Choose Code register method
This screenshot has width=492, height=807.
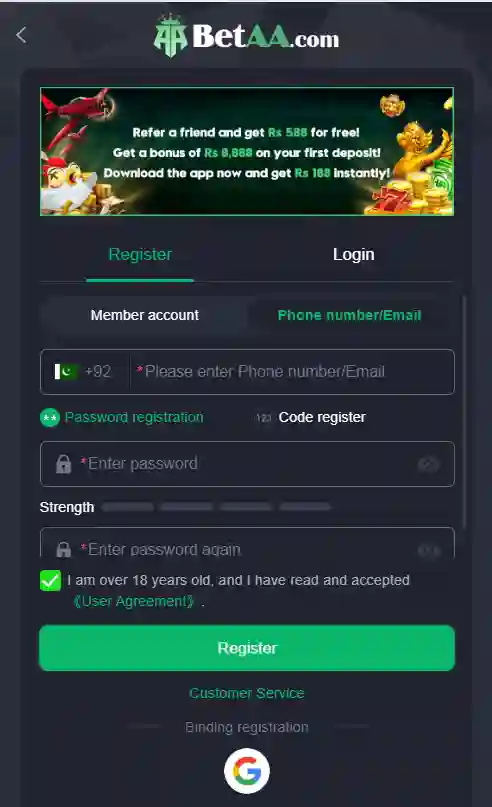pyautogui.click(x=322, y=417)
